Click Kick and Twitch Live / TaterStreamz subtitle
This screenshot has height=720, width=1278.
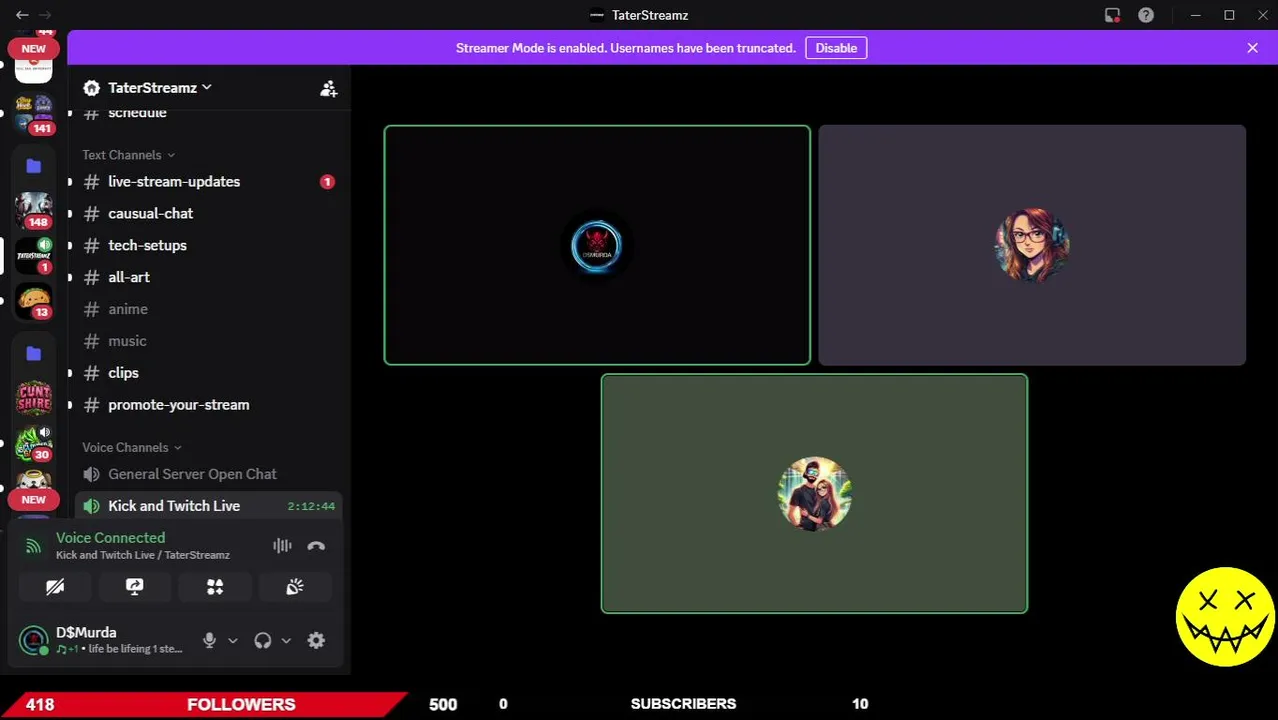[x=143, y=555]
